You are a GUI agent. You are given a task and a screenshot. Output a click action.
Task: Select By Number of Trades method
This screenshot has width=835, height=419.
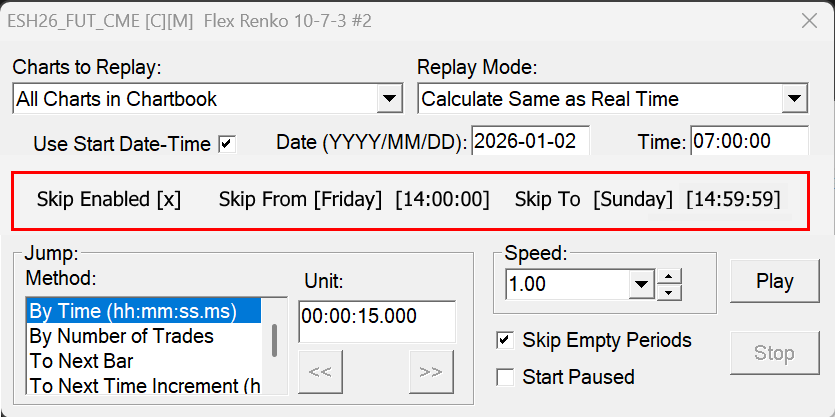tap(121, 336)
